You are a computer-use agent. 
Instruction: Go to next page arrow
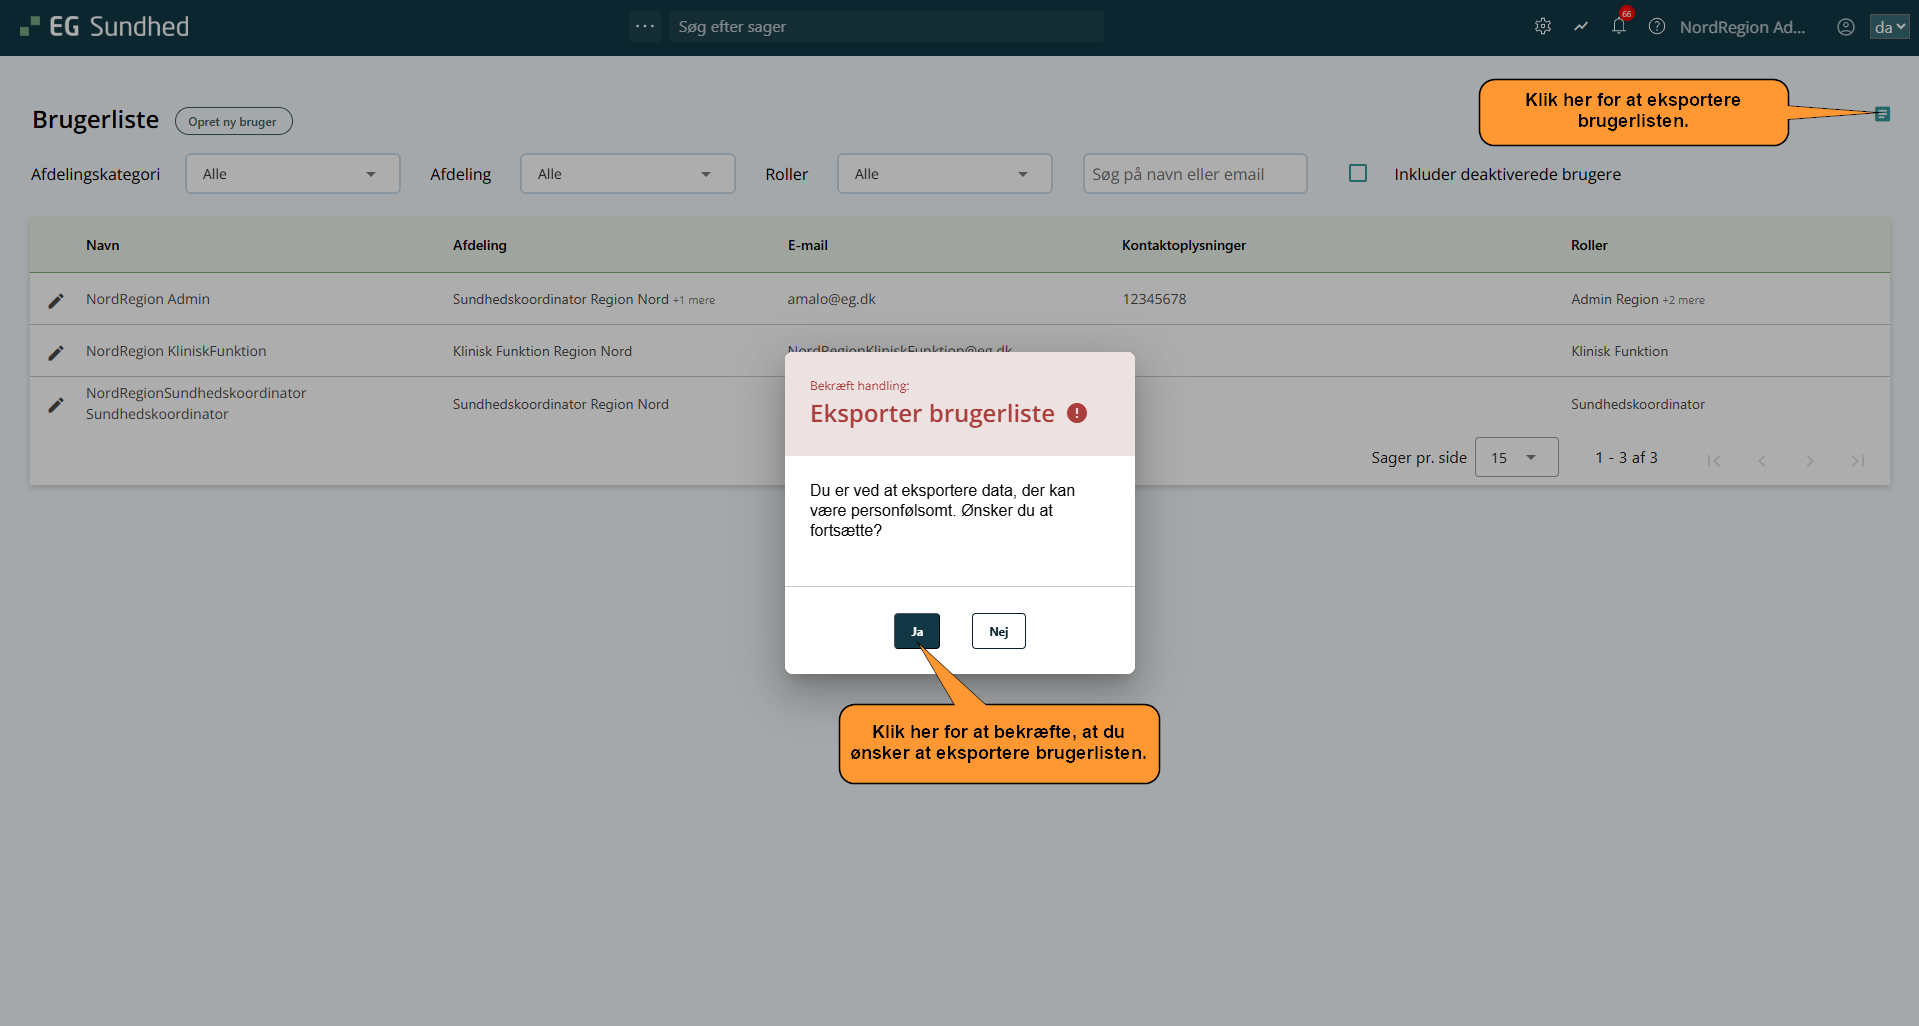point(1810,460)
